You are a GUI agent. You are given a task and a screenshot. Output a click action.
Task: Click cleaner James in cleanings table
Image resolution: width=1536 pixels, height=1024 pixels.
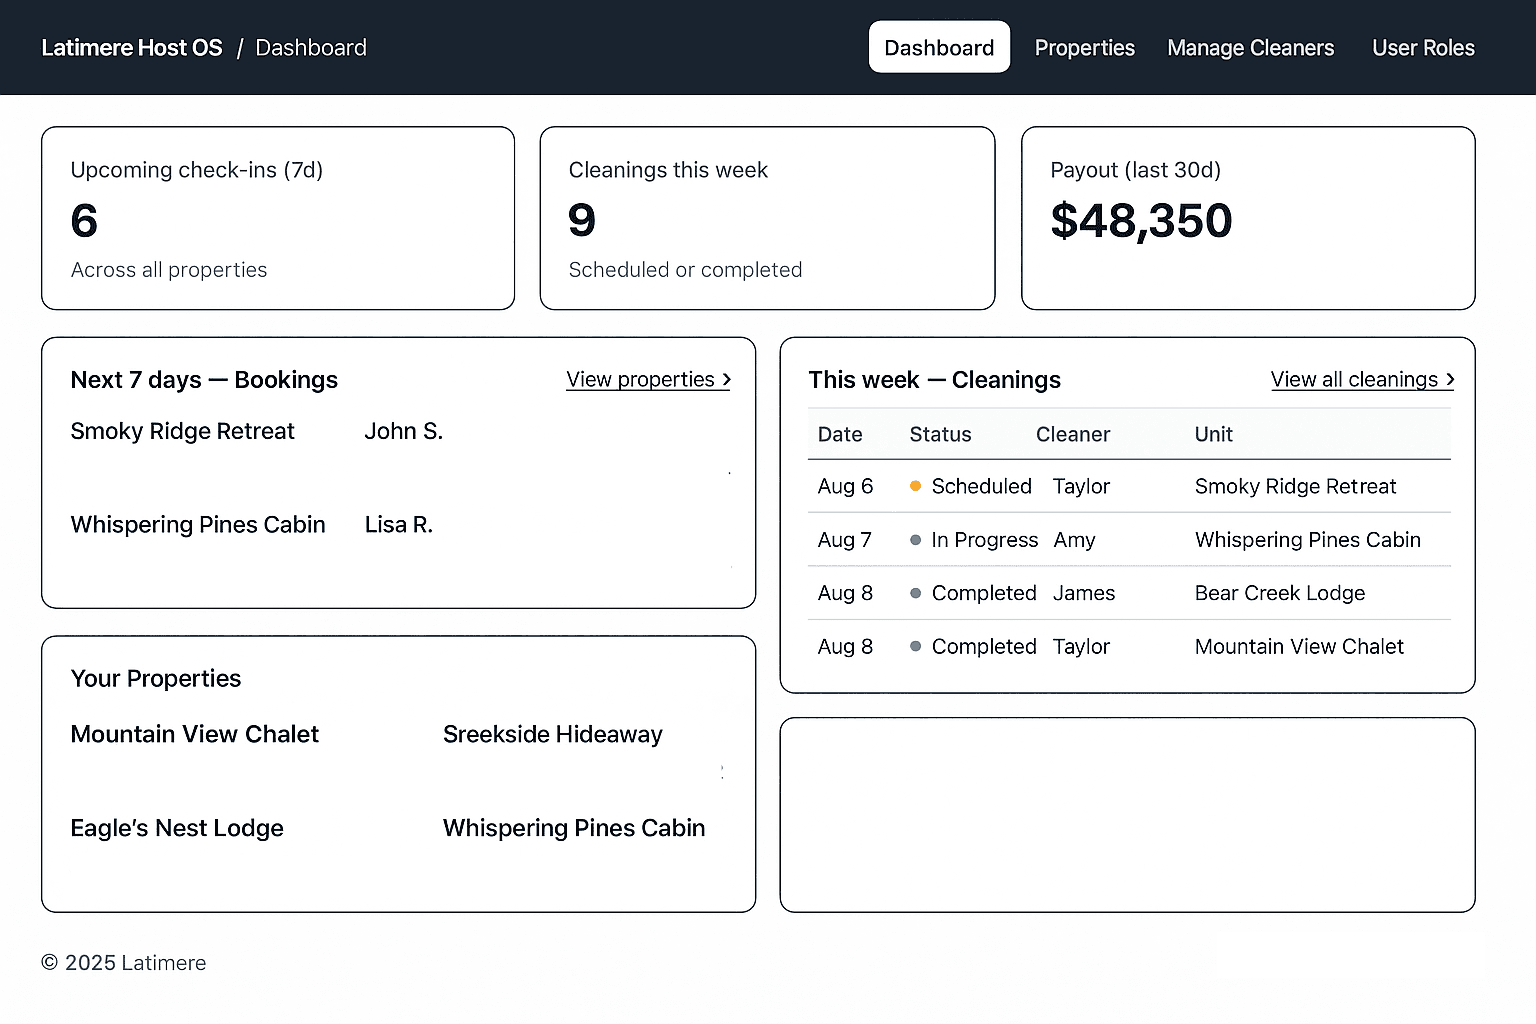coord(1083,593)
